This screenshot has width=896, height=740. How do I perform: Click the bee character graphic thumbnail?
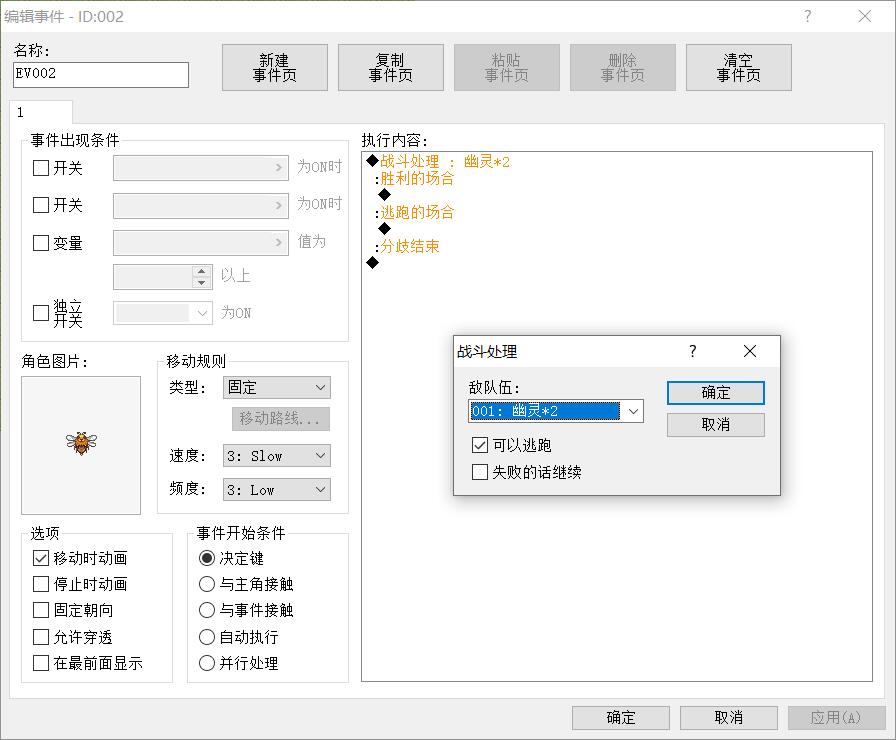(81, 444)
